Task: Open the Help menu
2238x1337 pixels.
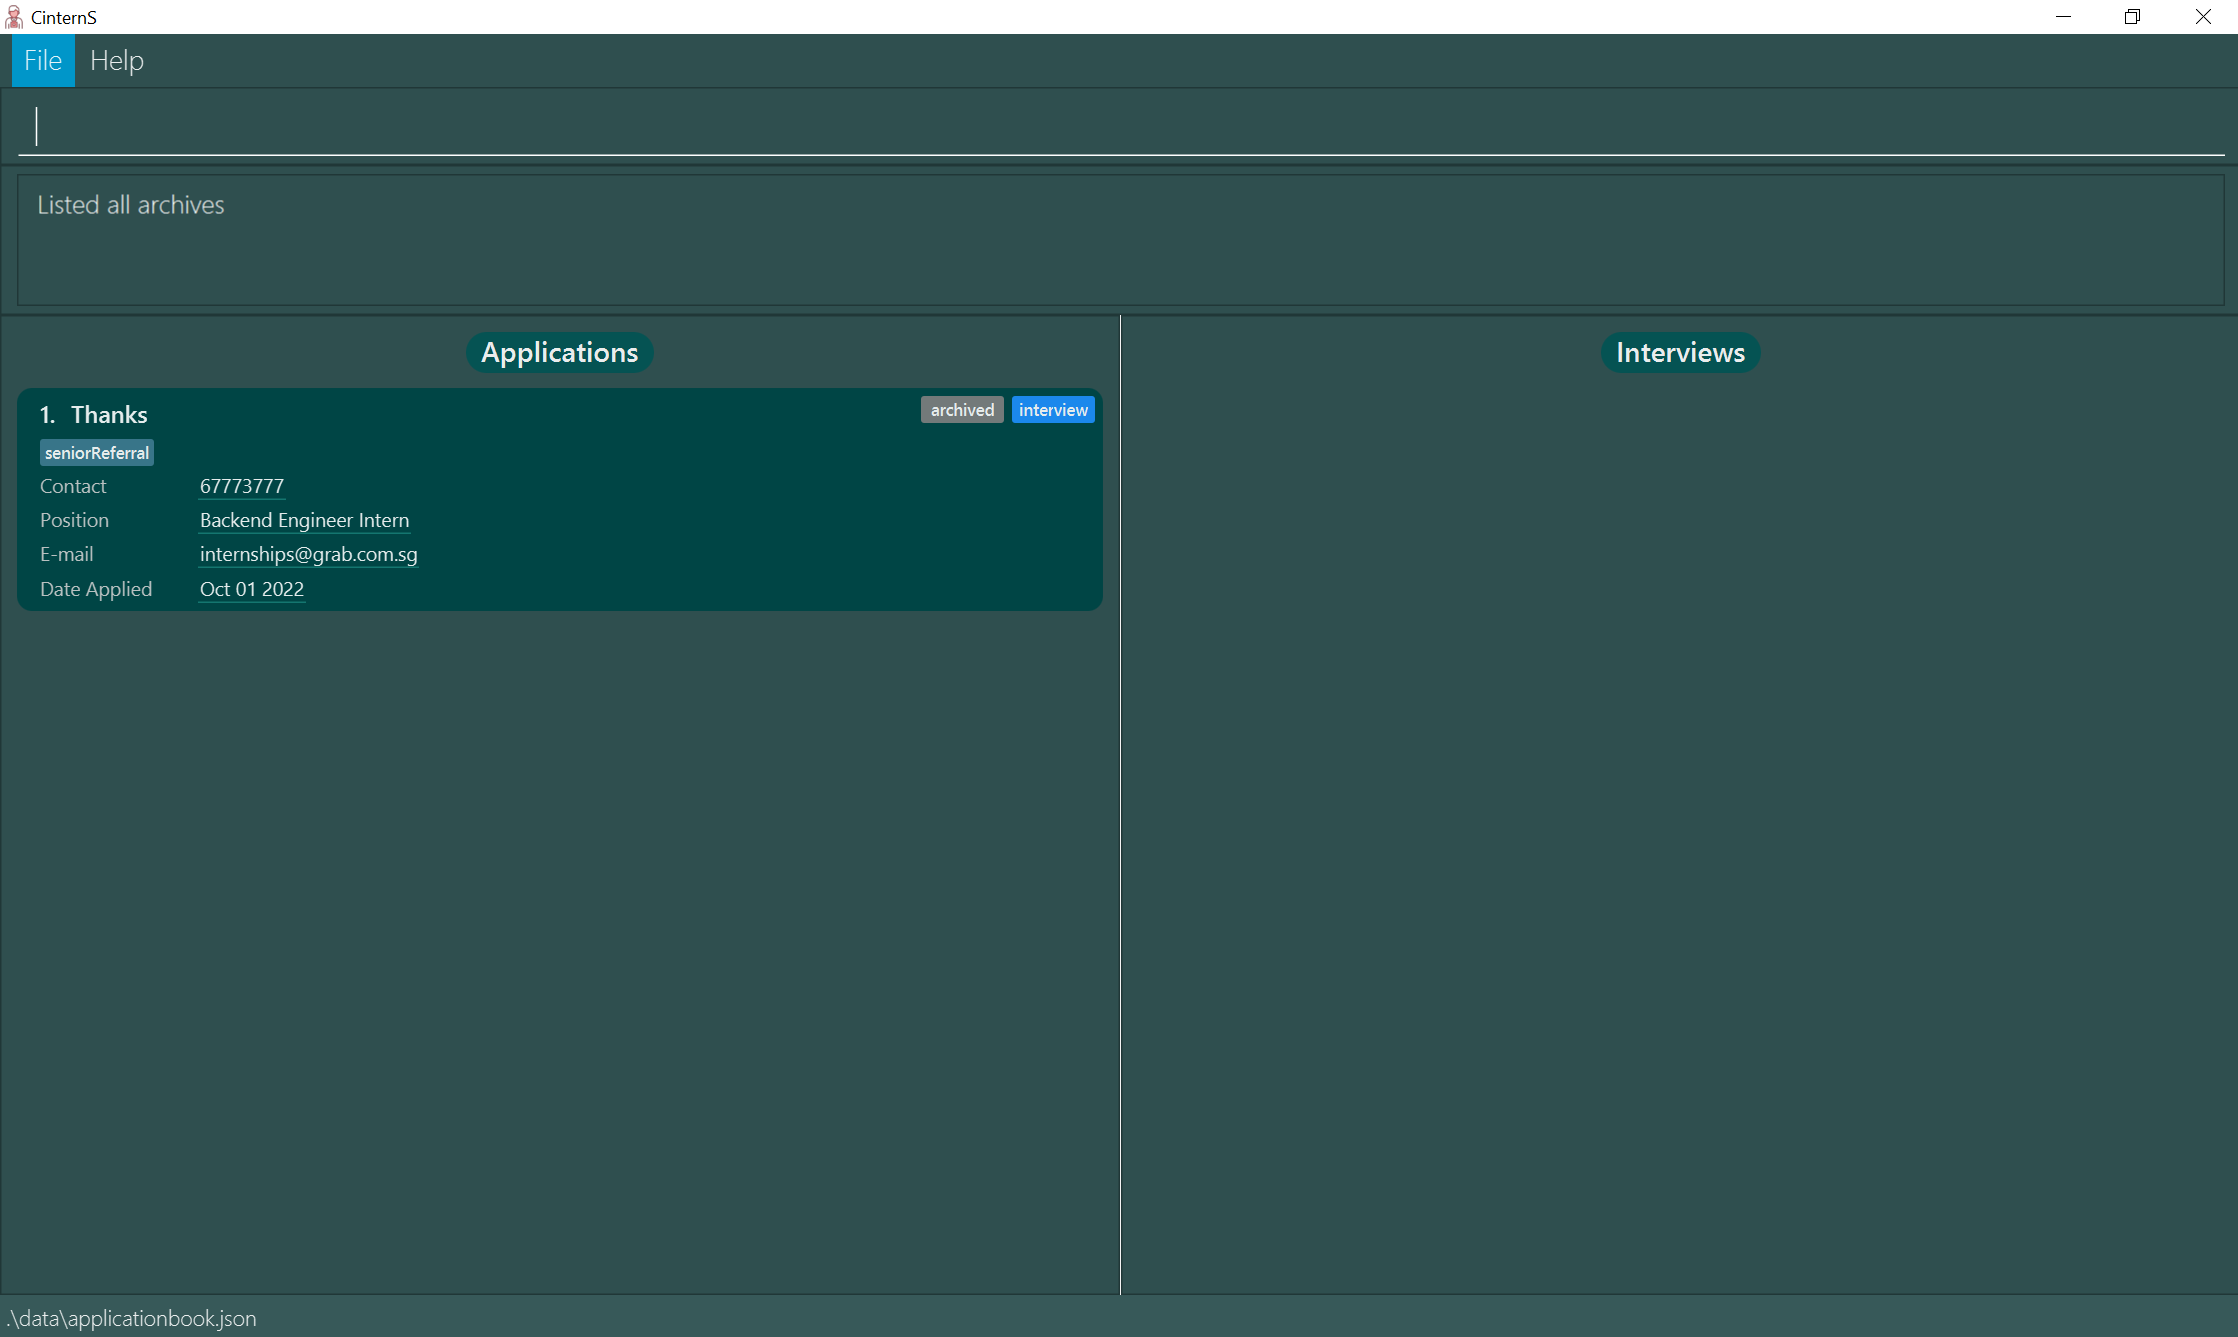Action: pyautogui.click(x=117, y=61)
